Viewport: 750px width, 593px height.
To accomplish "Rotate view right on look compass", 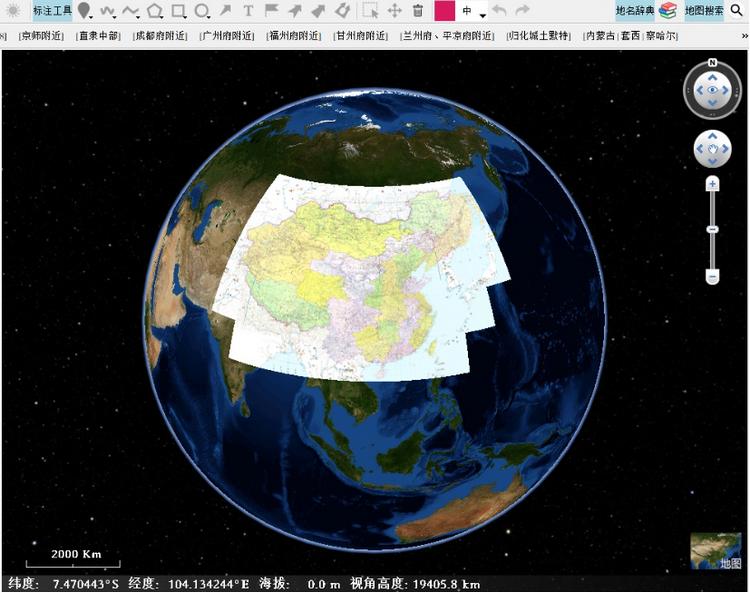I will 725,90.
